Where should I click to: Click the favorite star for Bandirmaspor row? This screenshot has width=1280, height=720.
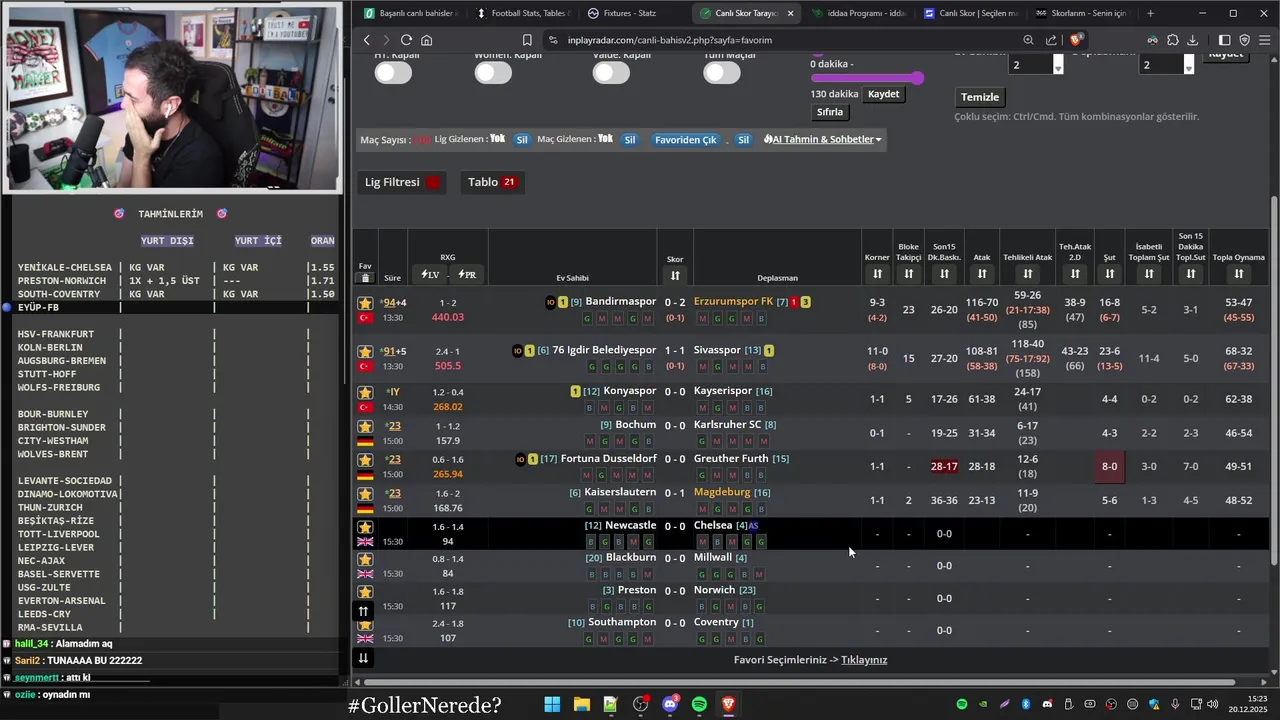pyautogui.click(x=365, y=302)
